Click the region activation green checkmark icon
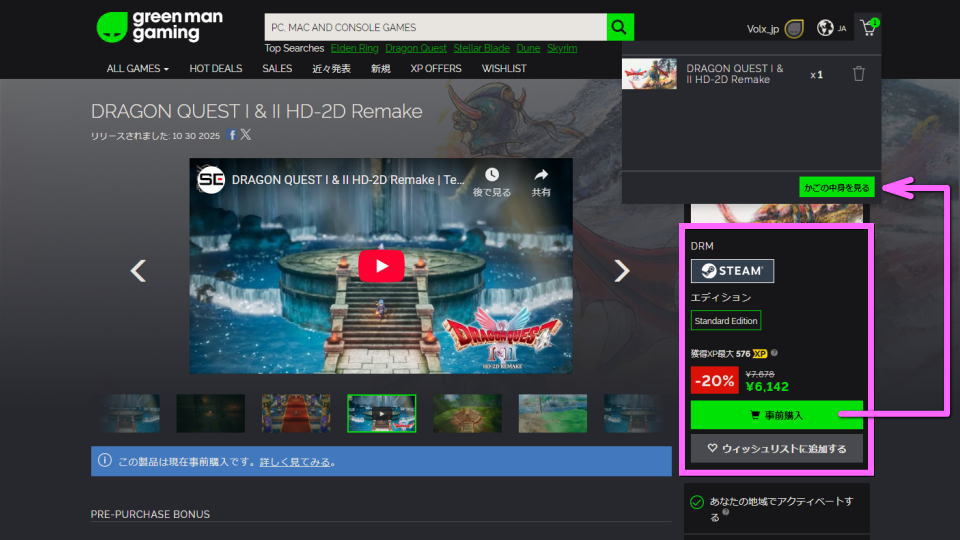960x540 pixels. click(x=697, y=502)
